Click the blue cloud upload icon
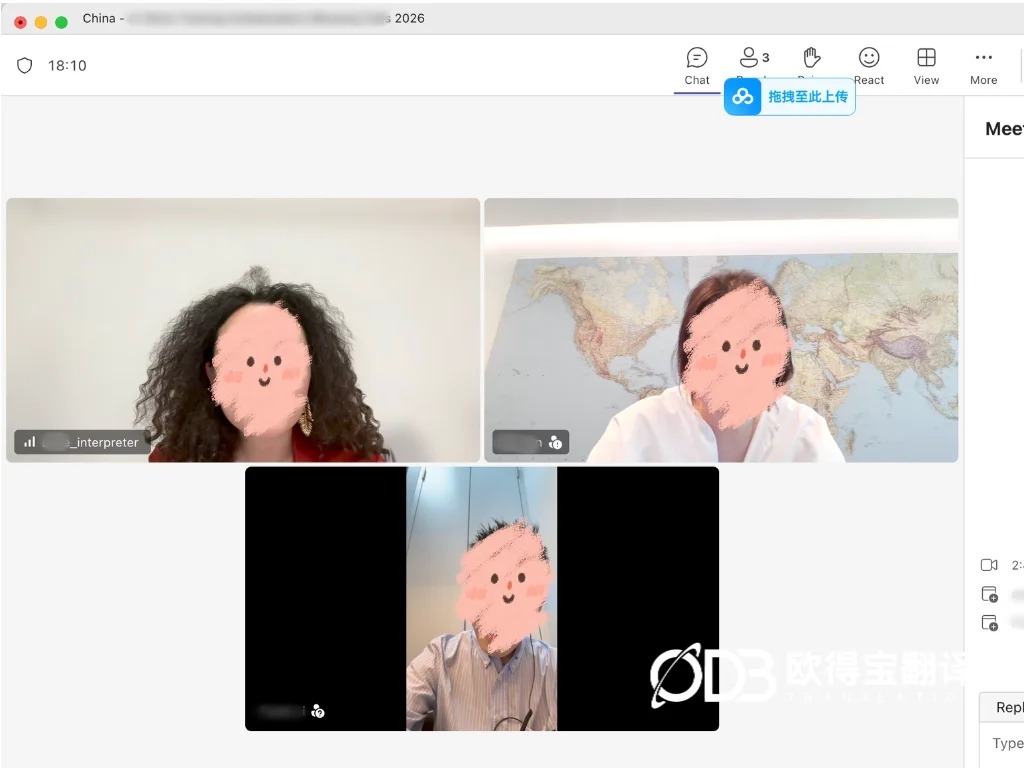 [743, 97]
